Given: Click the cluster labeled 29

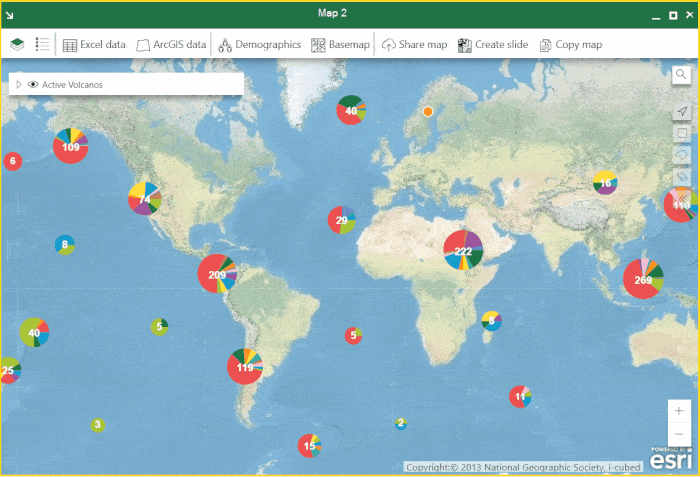Looking at the screenshot, I should pyautogui.click(x=342, y=220).
